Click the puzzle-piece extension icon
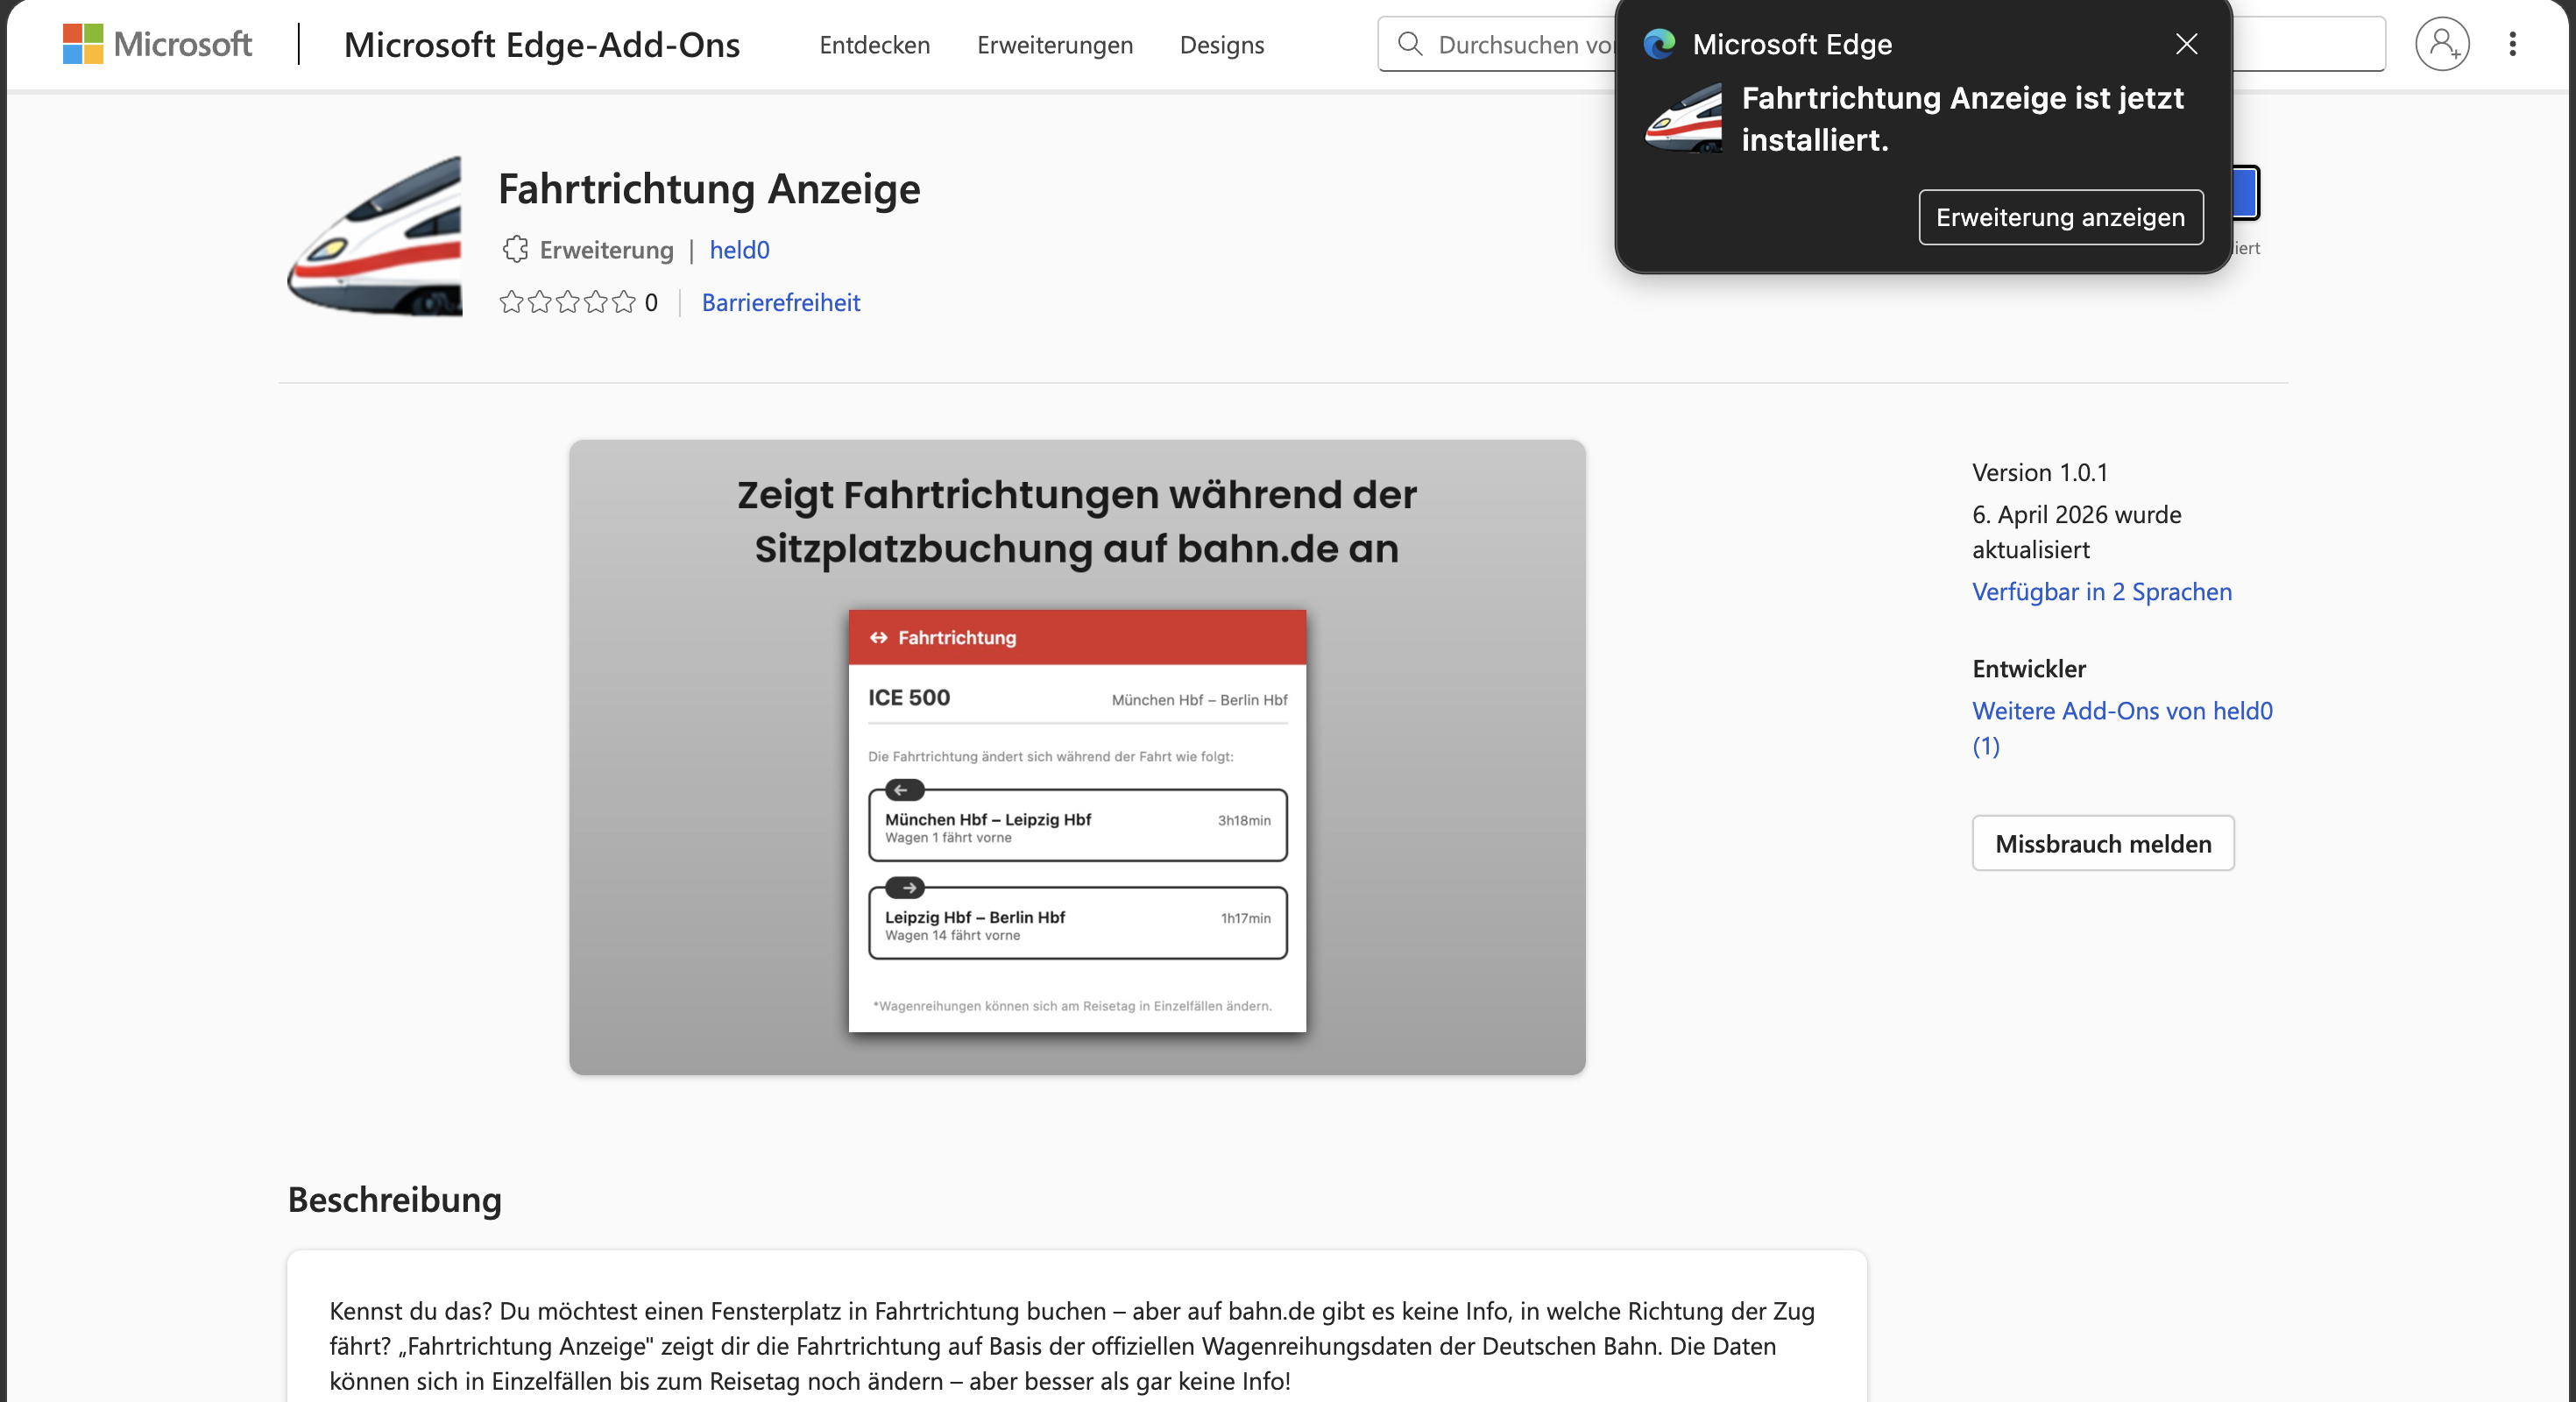2576x1402 pixels. pyautogui.click(x=515, y=249)
